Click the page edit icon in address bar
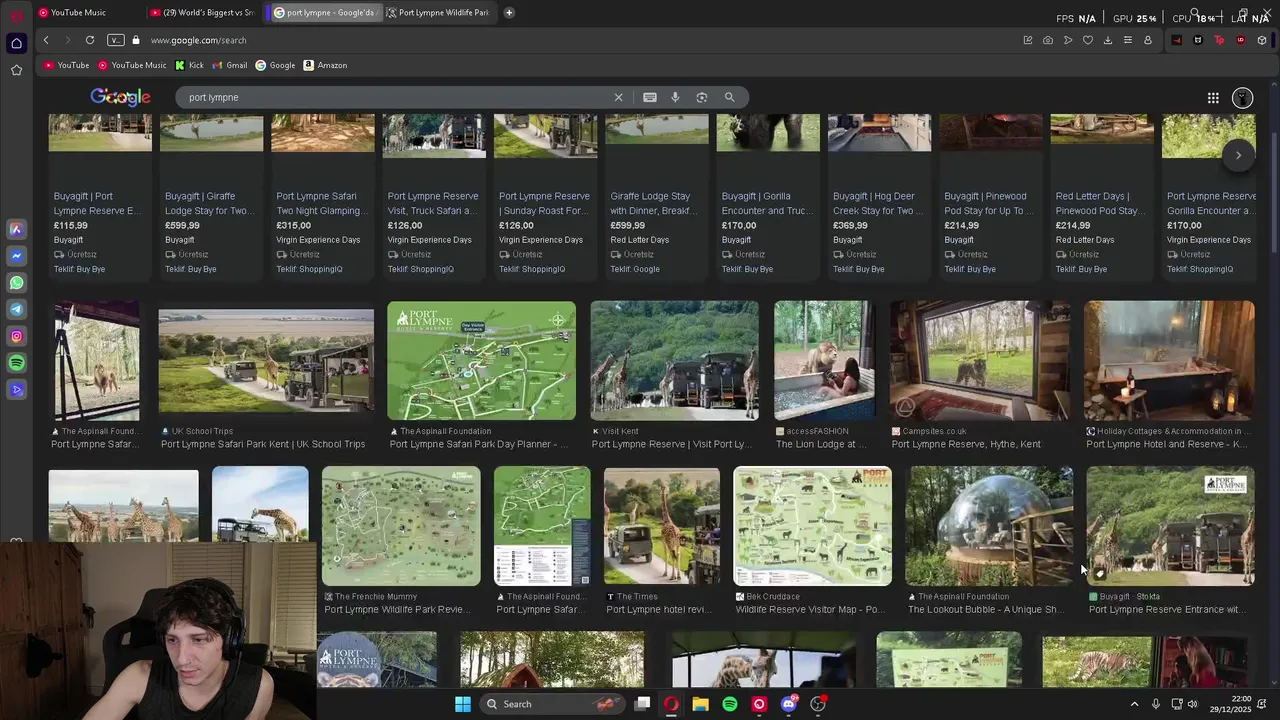This screenshot has height=720, width=1280. coord(1027,40)
